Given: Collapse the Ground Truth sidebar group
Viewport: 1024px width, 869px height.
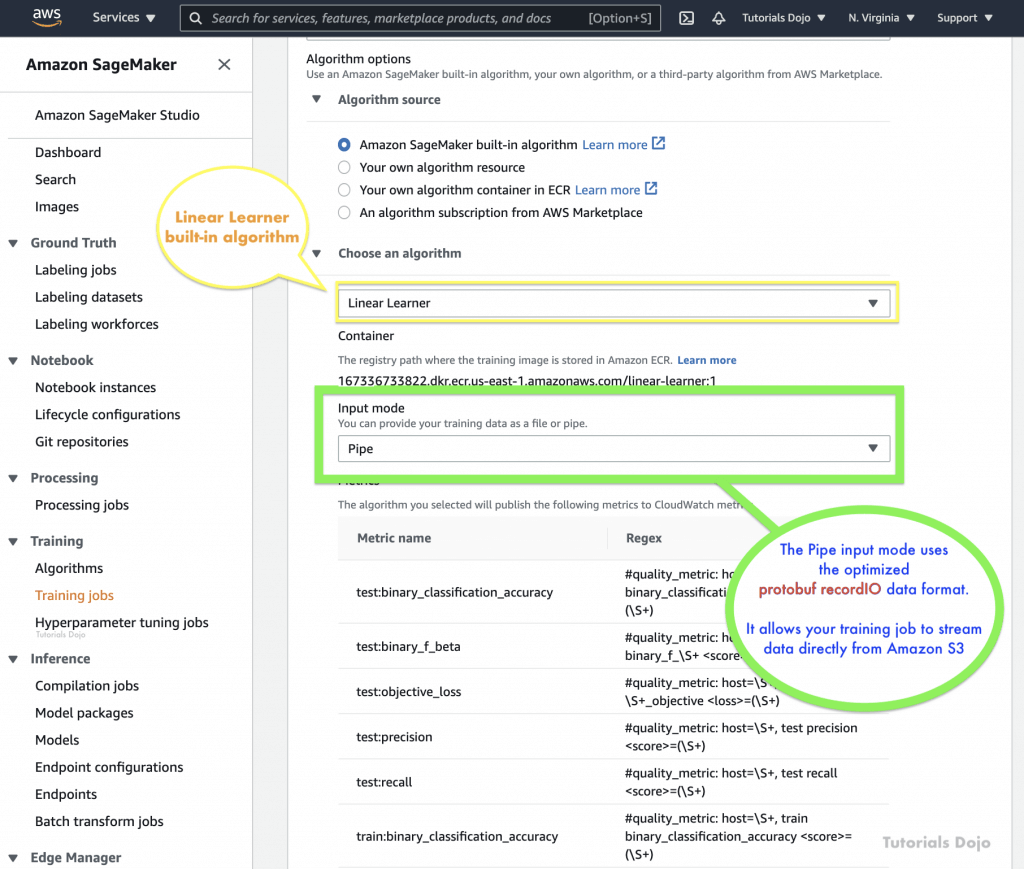Looking at the screenshot, I should [x=13, y=243].
